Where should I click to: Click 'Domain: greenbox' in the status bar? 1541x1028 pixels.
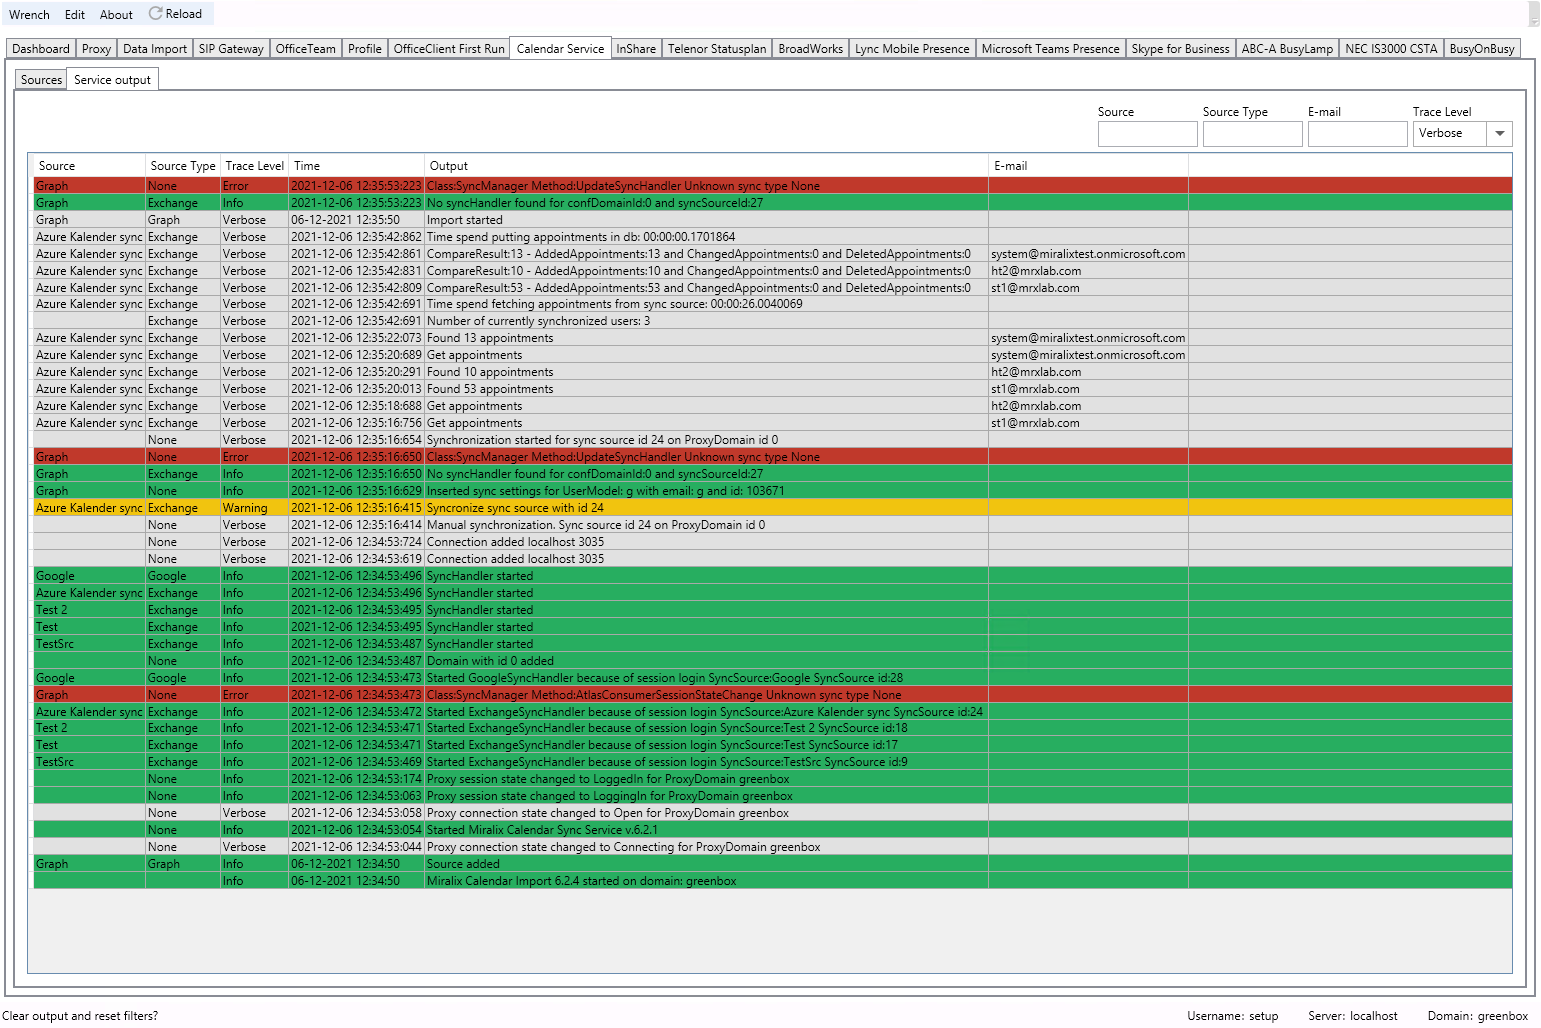[1478, 1016]
